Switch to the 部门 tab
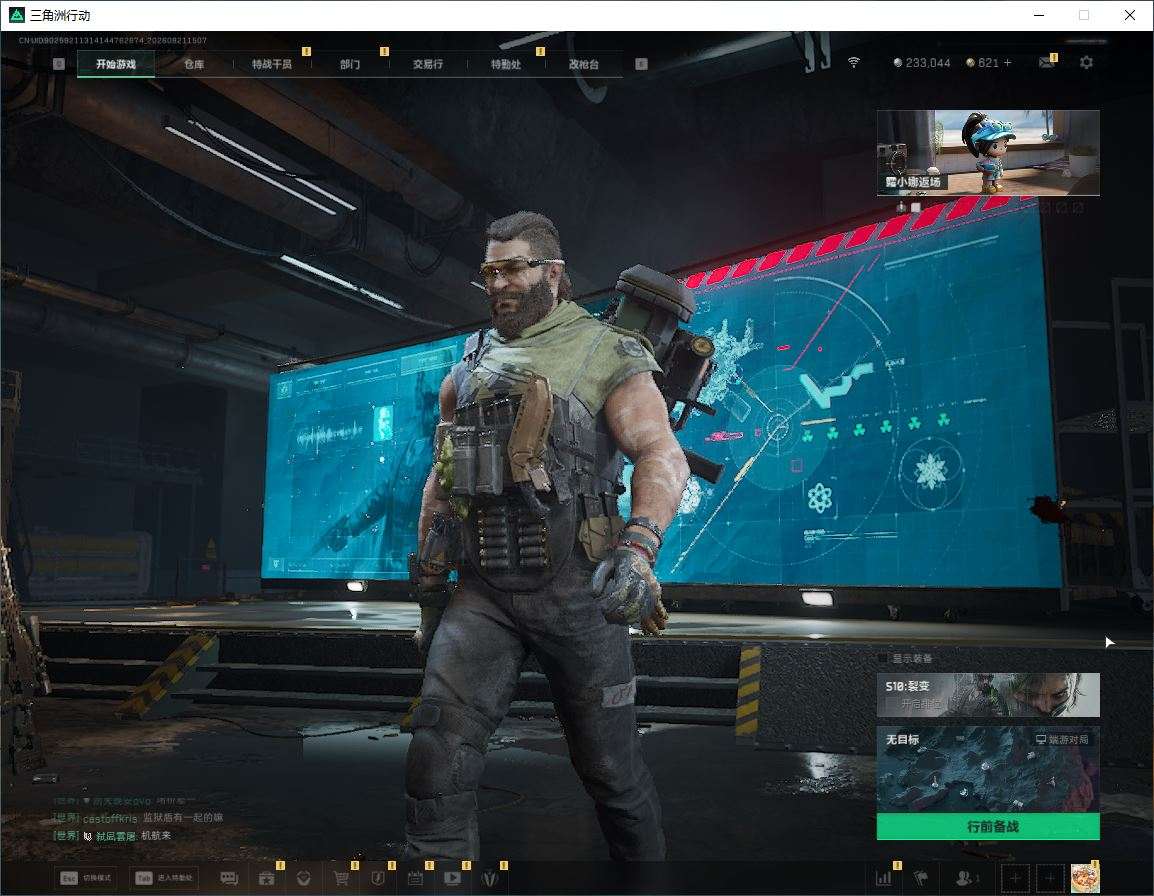Viewport: 1154px width, 896px height. click(350, 64)
